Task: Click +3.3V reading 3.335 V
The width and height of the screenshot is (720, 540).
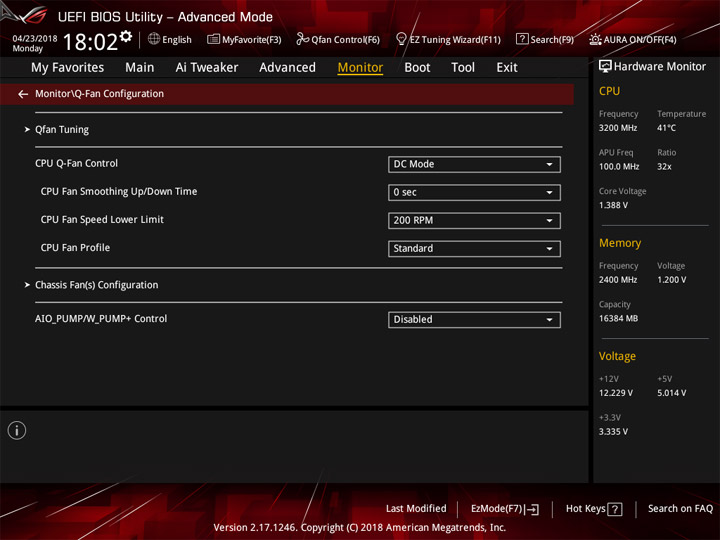Action: pos(613,432)
